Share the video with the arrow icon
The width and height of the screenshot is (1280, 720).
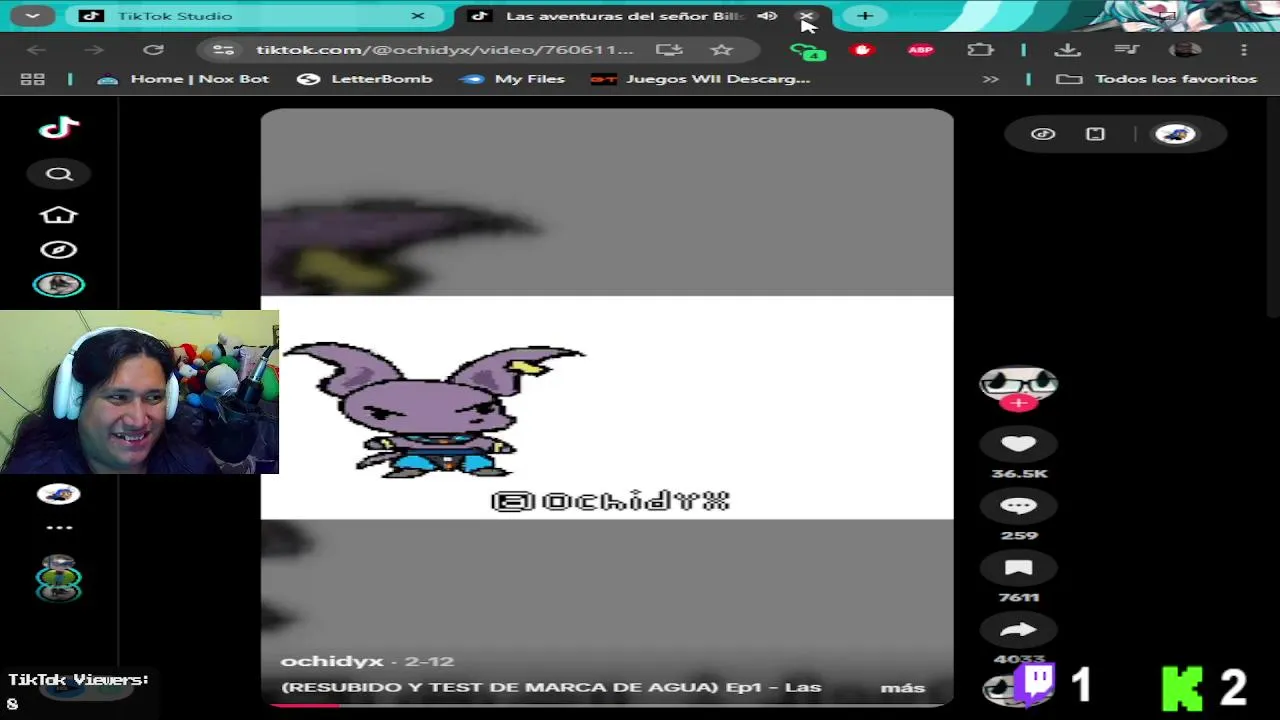tap(1018, 630)
